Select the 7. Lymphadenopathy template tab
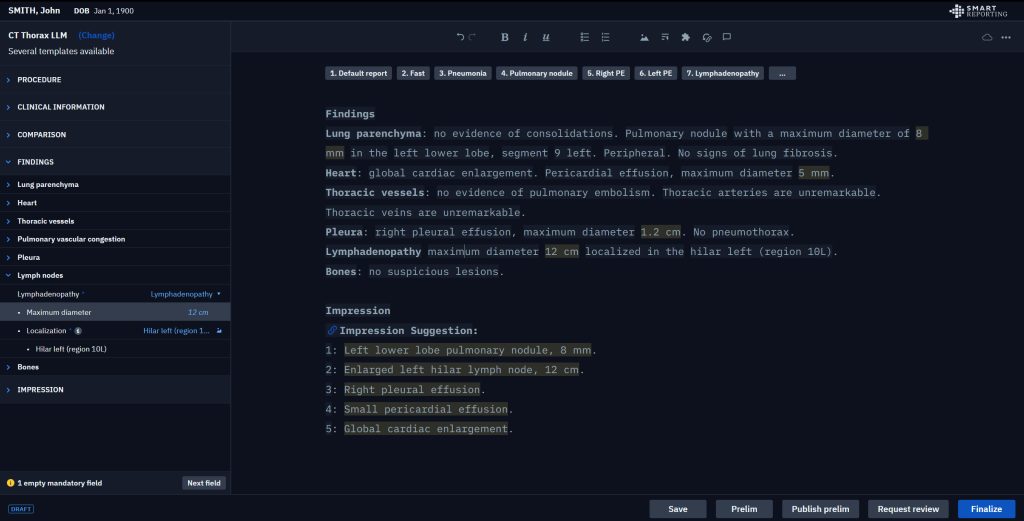The height and width of the screenshot is (521, 1024). click(723, 73)
